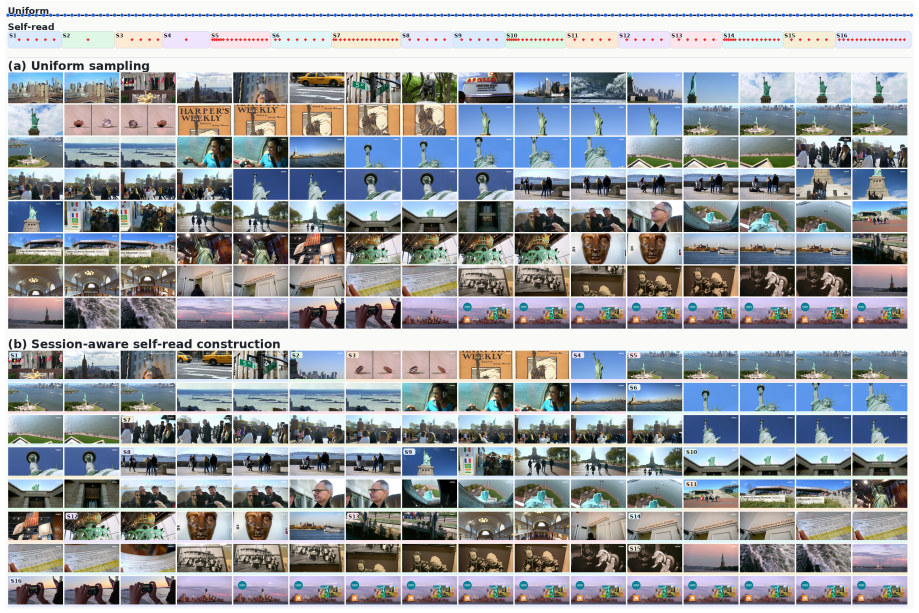
Task: Open the man with glasses thumbnail in Uniform sampling
Action: (655, 216)
